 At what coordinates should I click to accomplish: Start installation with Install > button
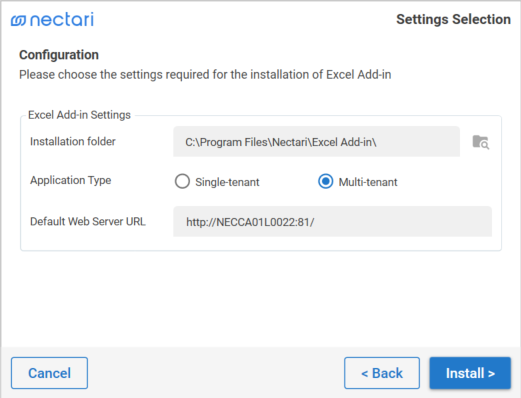[x=470, y=373]
